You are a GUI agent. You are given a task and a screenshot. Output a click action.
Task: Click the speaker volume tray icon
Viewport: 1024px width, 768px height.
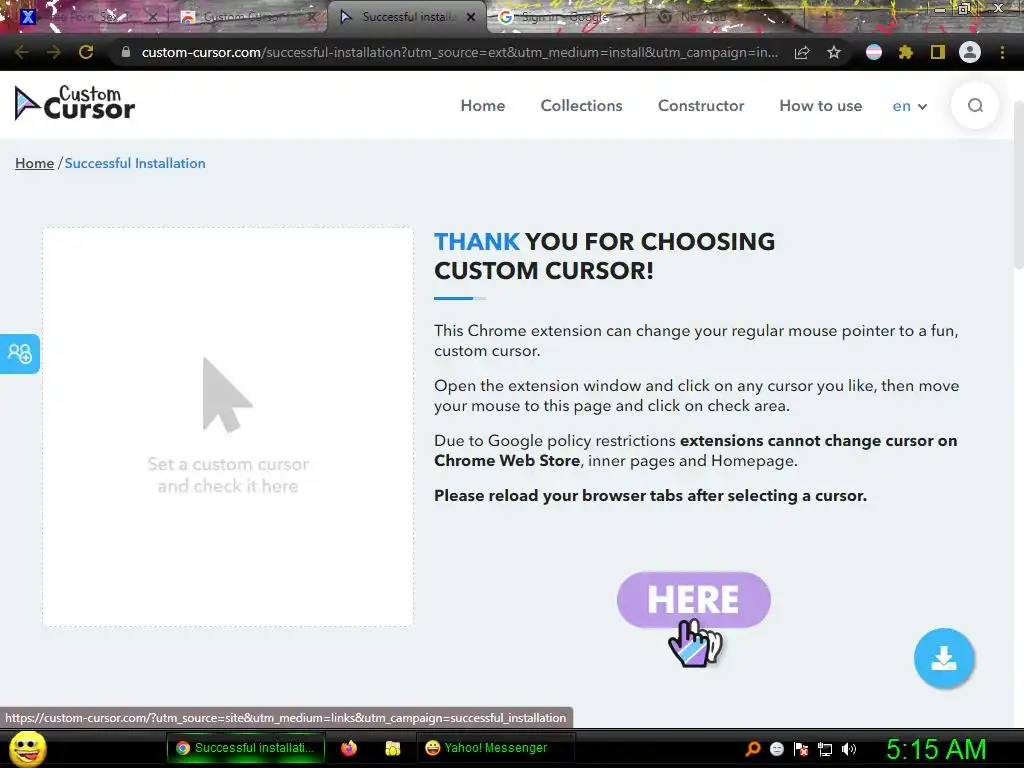tap(848, 748)
